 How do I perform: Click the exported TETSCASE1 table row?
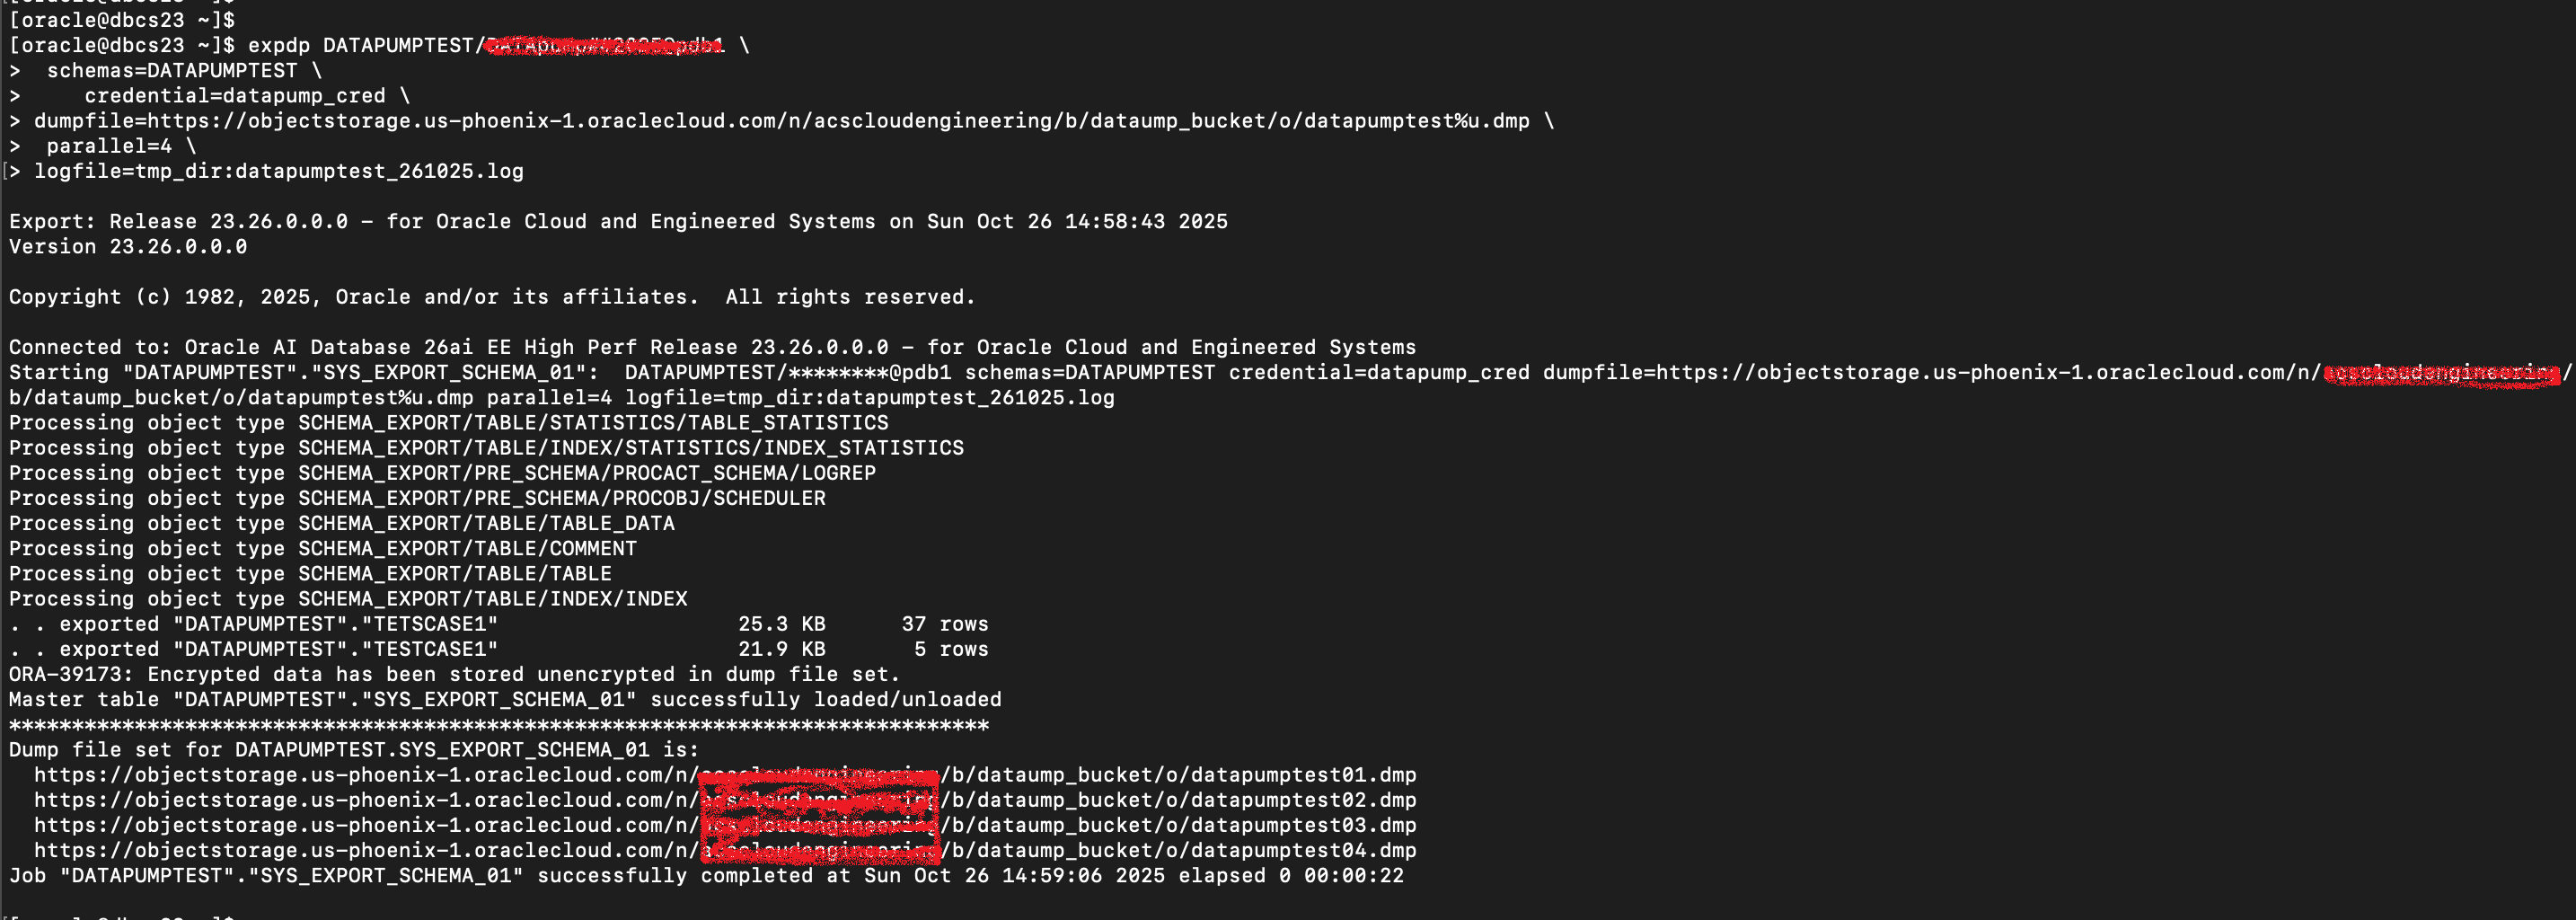pyautogui.click(x=498, y=624)
